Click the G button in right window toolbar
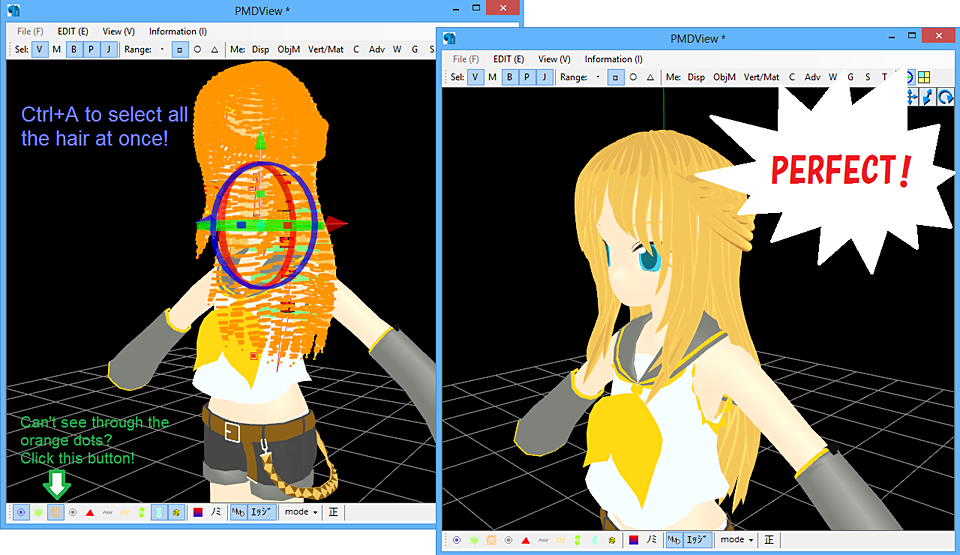Viewport: 960px width, 555px height. pos(850,77)
